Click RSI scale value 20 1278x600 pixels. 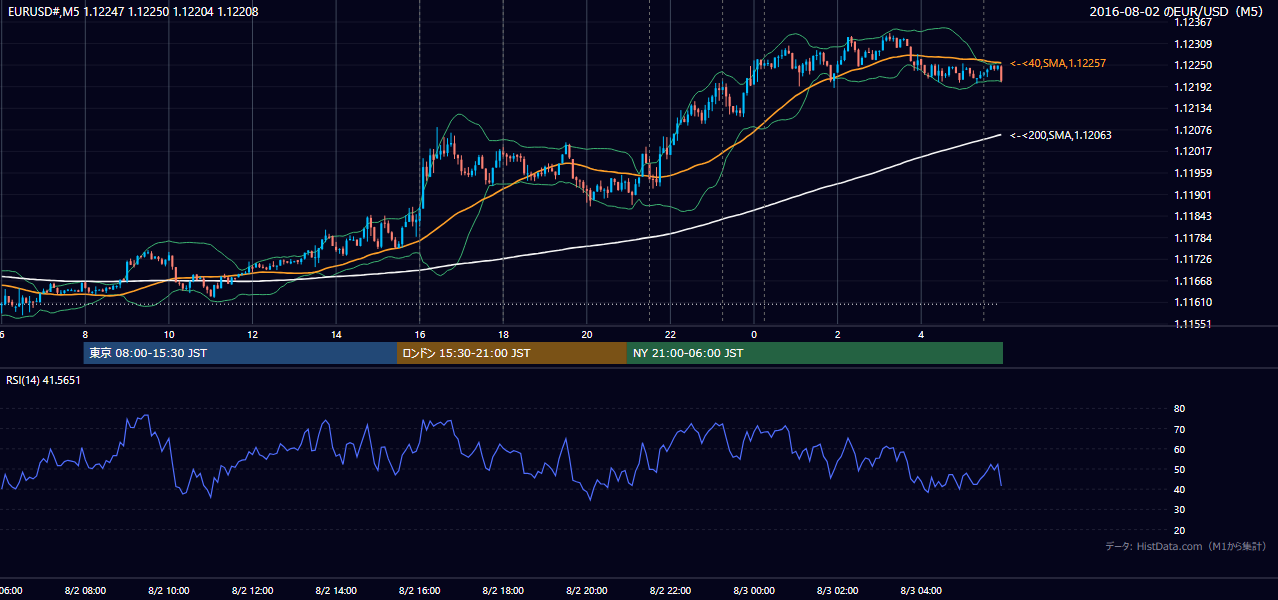1179,530
